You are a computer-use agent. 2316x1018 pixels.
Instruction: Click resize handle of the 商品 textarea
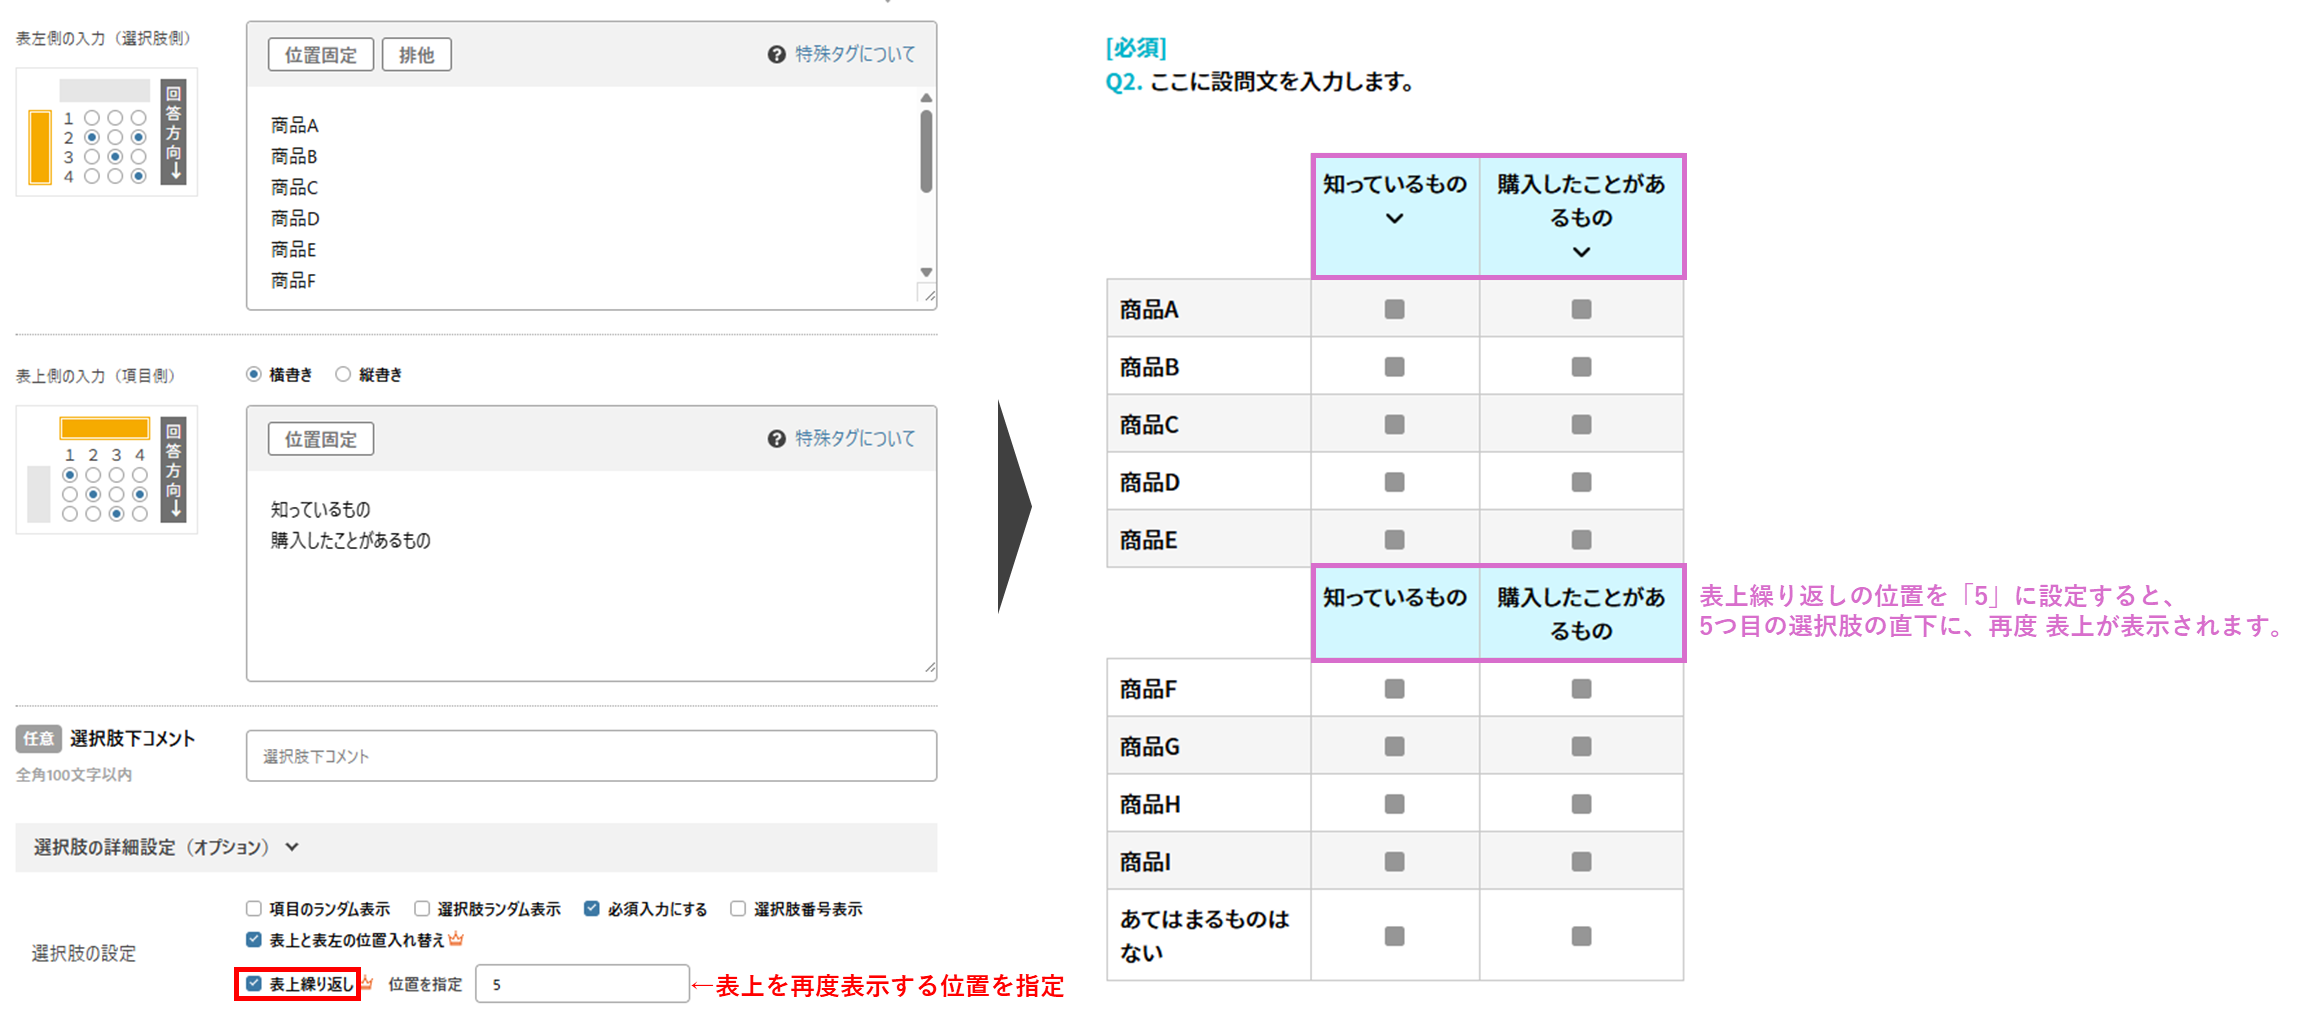point(929,295)
